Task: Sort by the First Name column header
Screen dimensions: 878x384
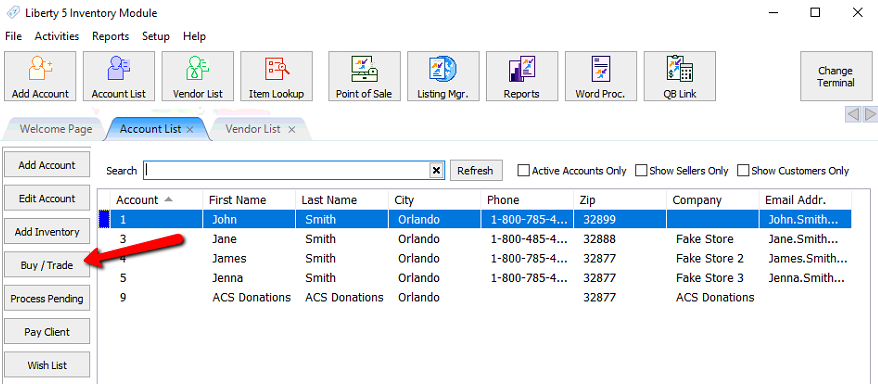Action: [249, 200]
